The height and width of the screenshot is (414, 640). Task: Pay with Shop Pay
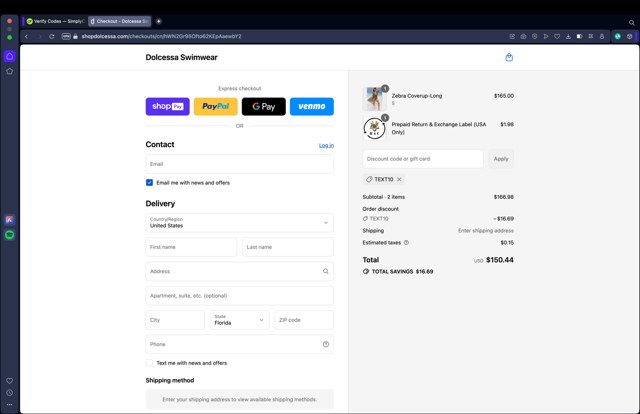pos(168,107)
